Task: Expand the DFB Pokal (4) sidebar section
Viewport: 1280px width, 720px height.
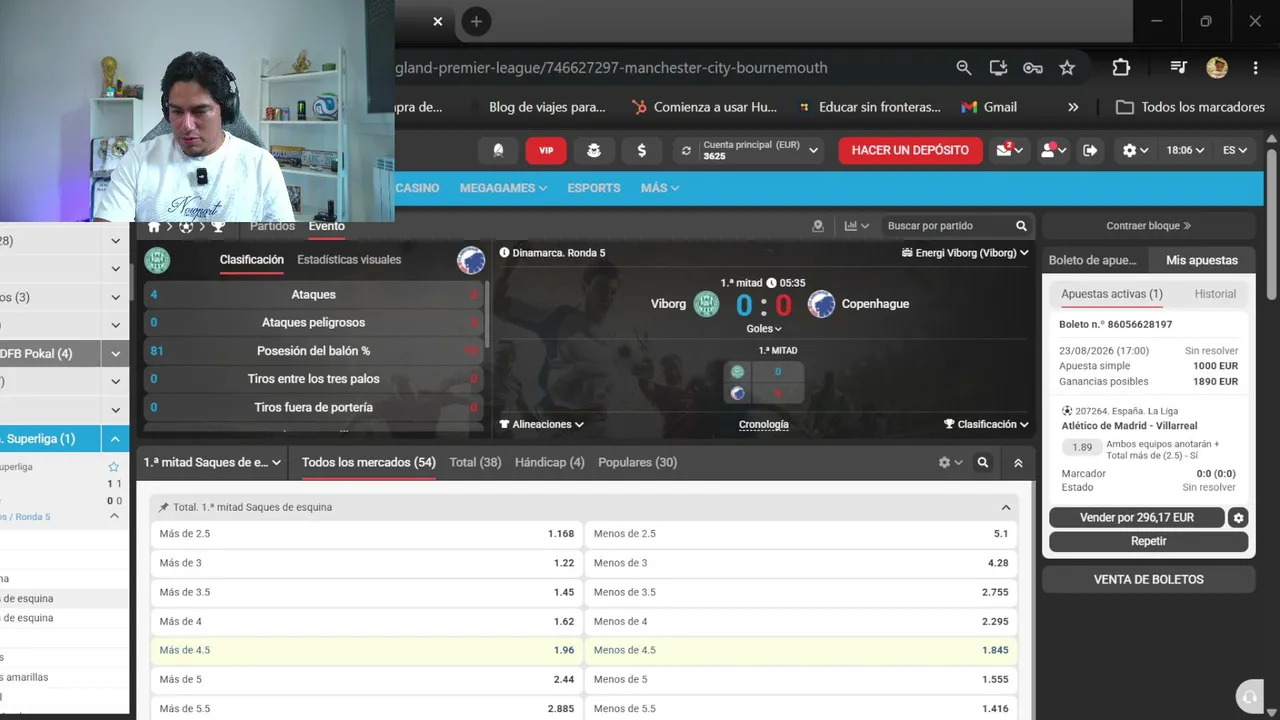Action: click(115, 354)
